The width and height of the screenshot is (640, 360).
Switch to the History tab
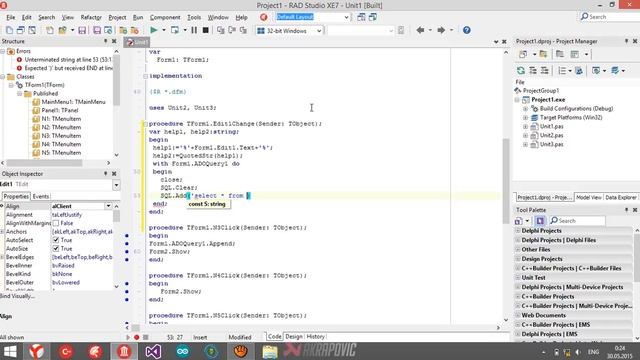(316, 337)
